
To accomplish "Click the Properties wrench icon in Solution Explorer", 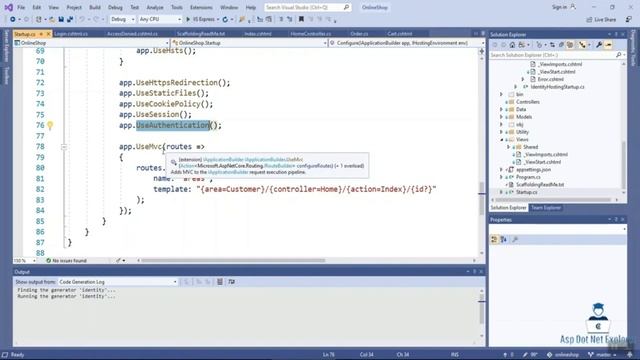I will click(599, 45).
